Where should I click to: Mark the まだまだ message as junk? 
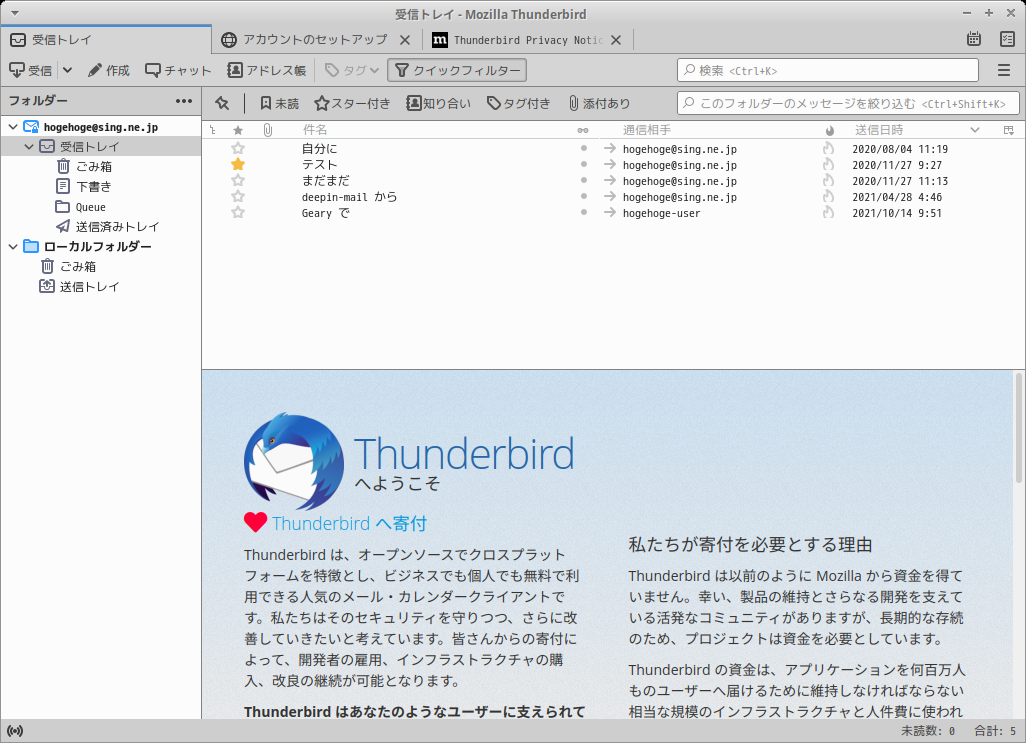828,181
